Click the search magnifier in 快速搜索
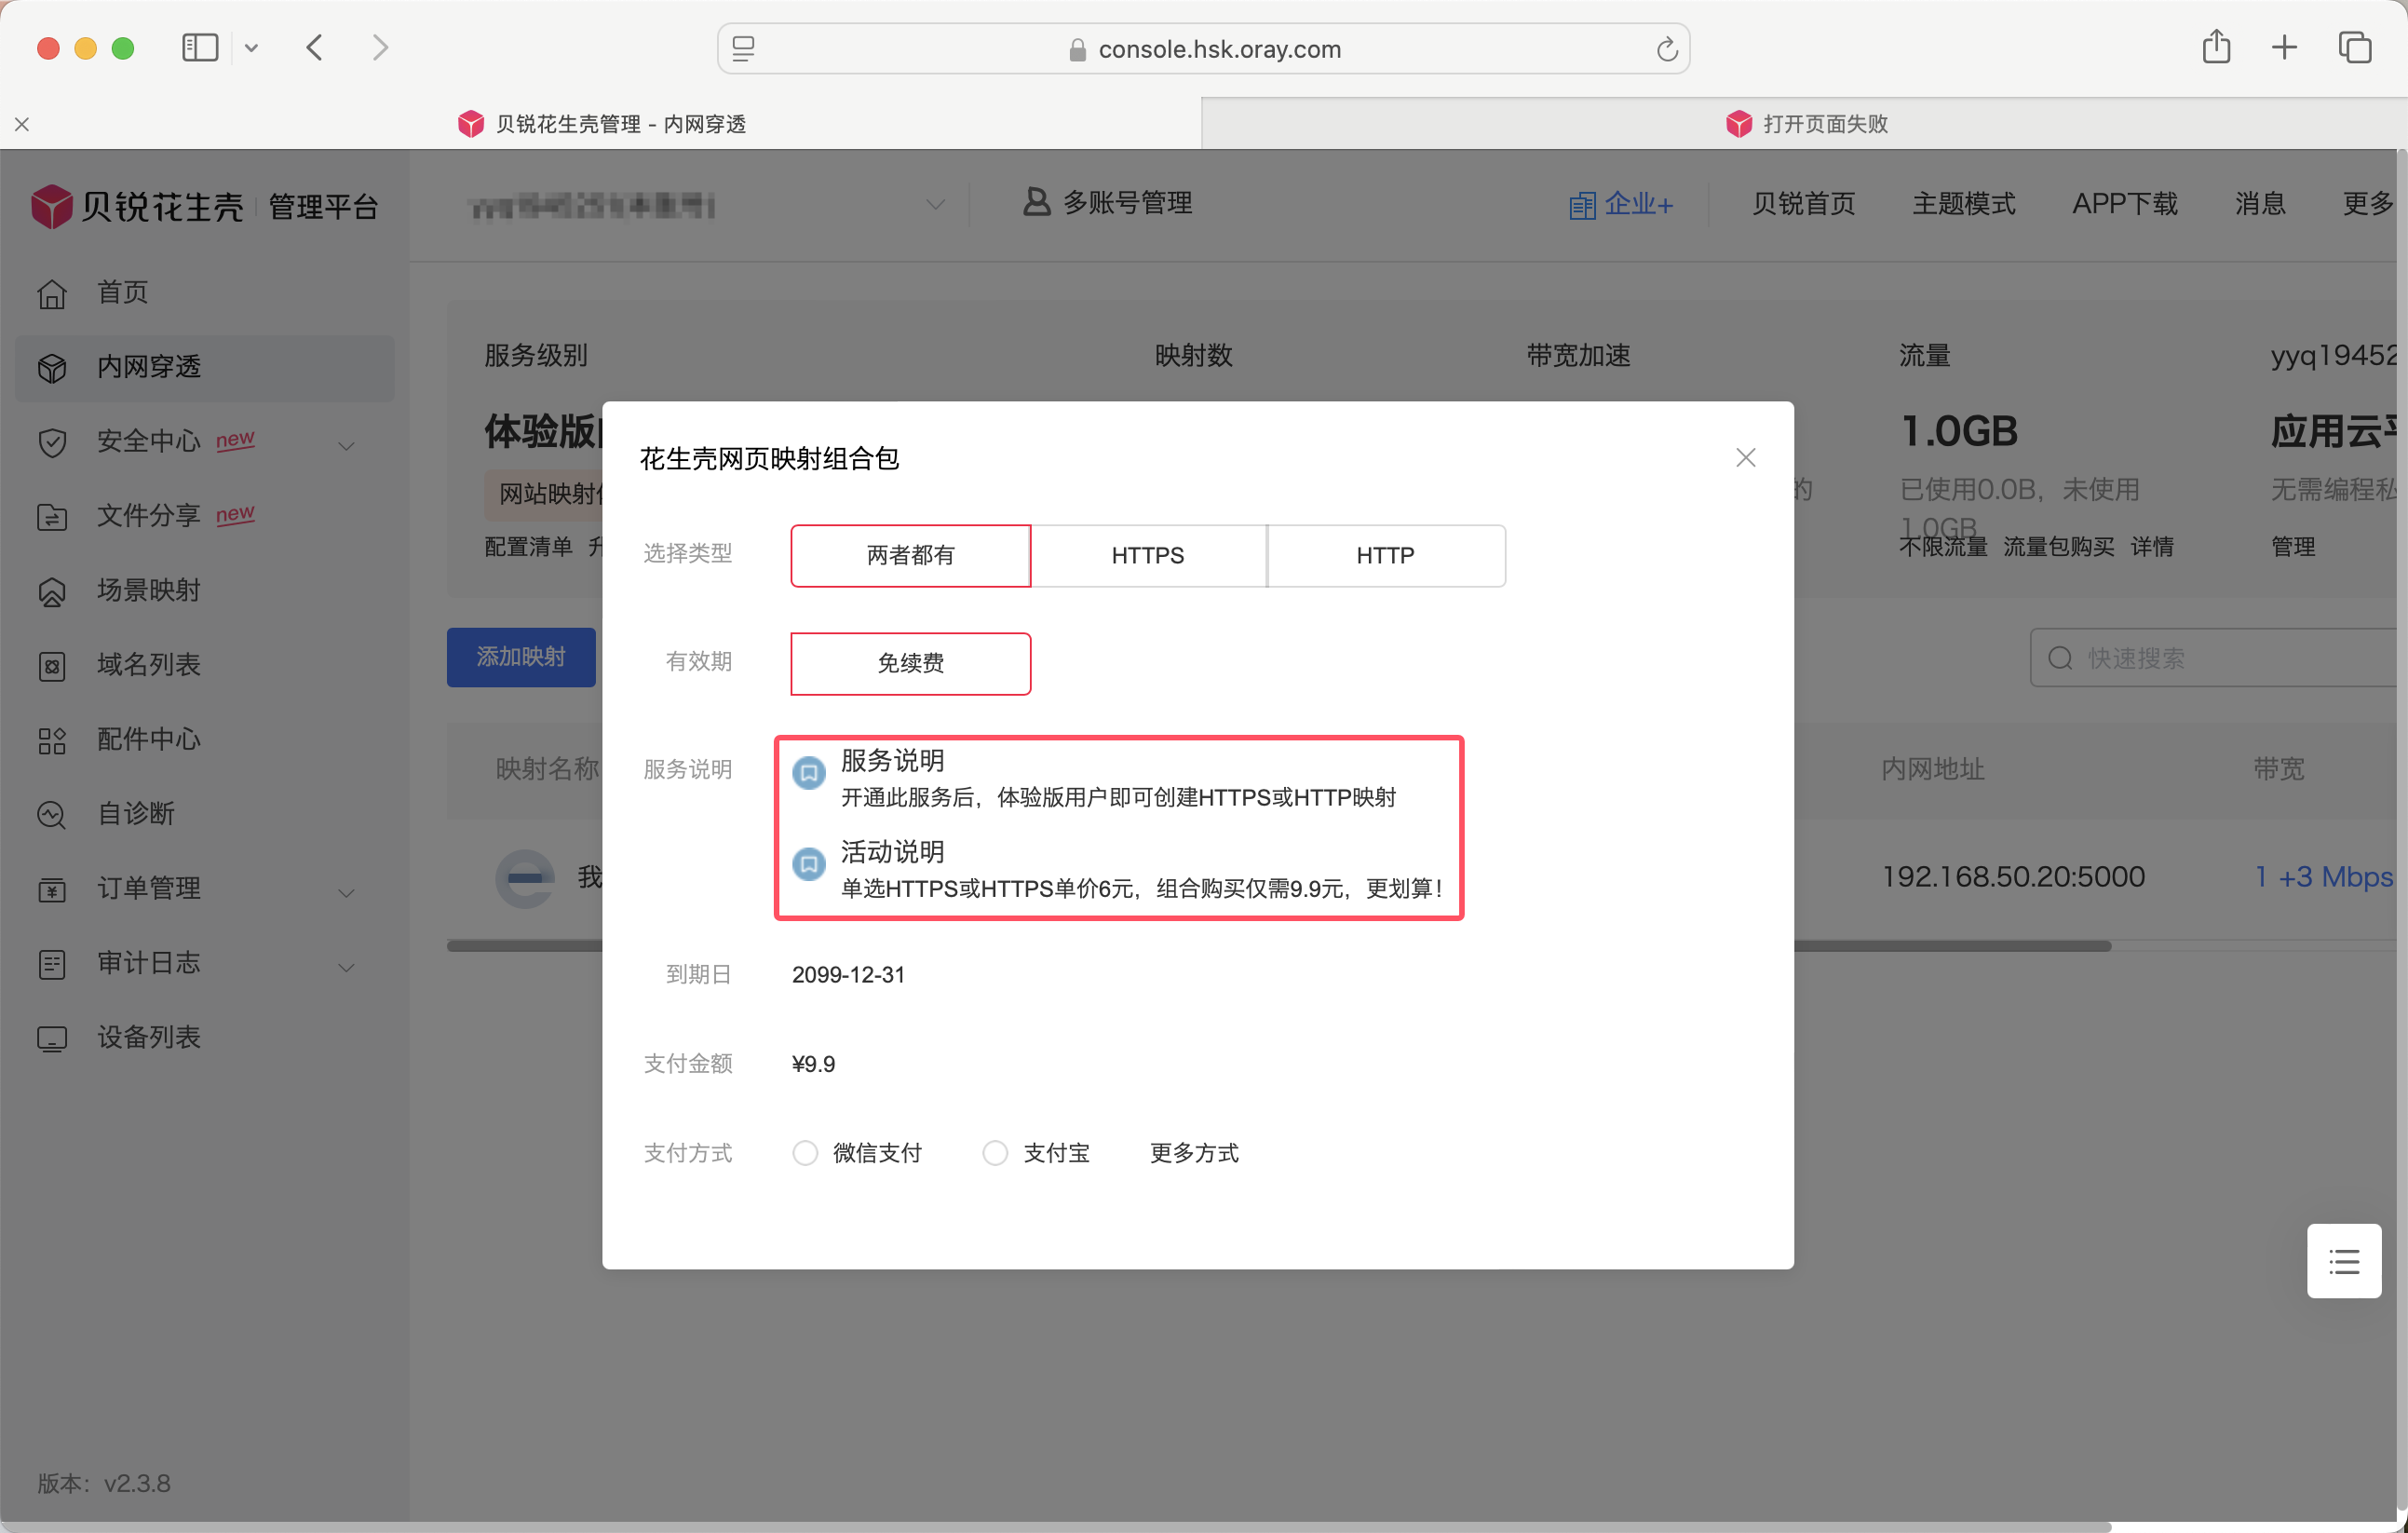The height and width of the screenshot is (1533, 2408). tap(2060, 658)
